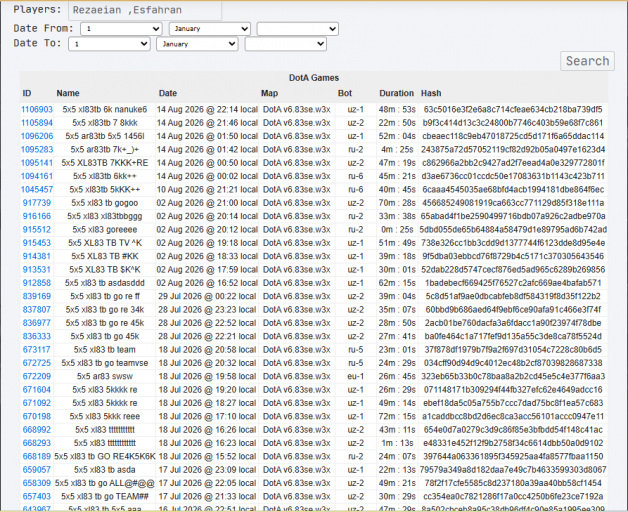The image size is (628, 512).
Task: Select game name '5x5 xl83tb 6k nanuke6'
Action: [105, 109]
